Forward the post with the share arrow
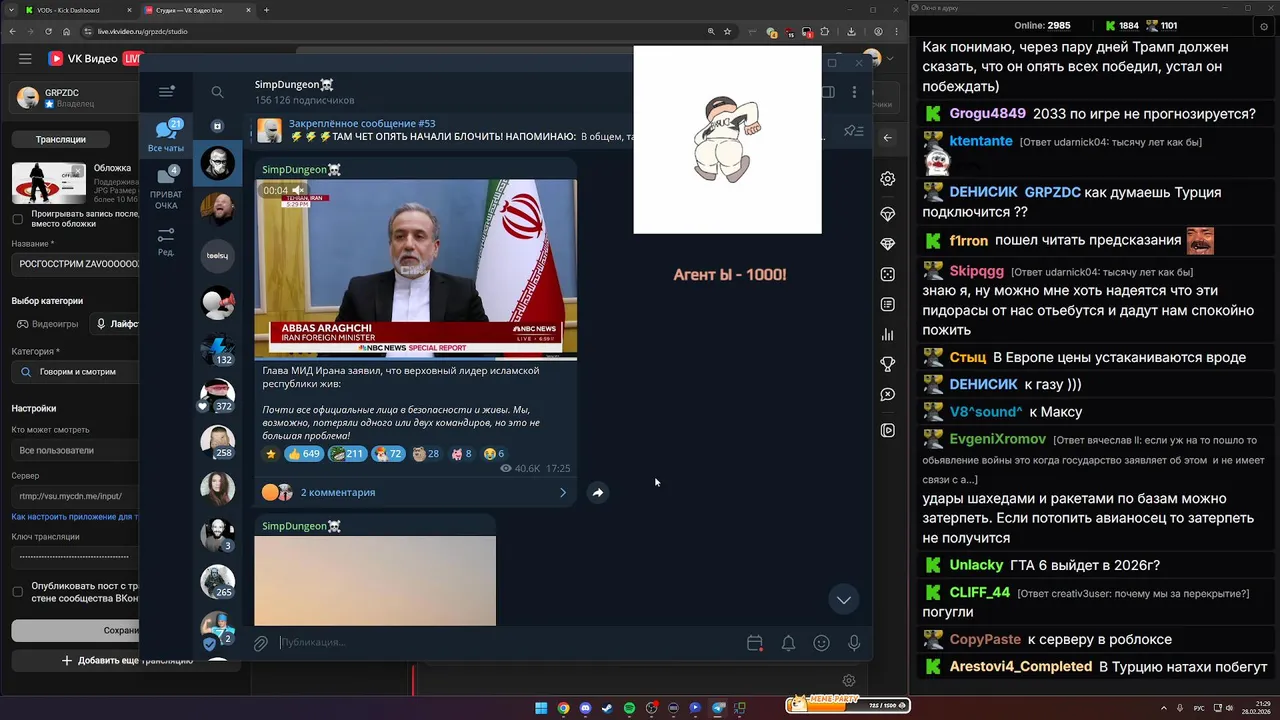 pyautogui.click(x=597, y=492)
